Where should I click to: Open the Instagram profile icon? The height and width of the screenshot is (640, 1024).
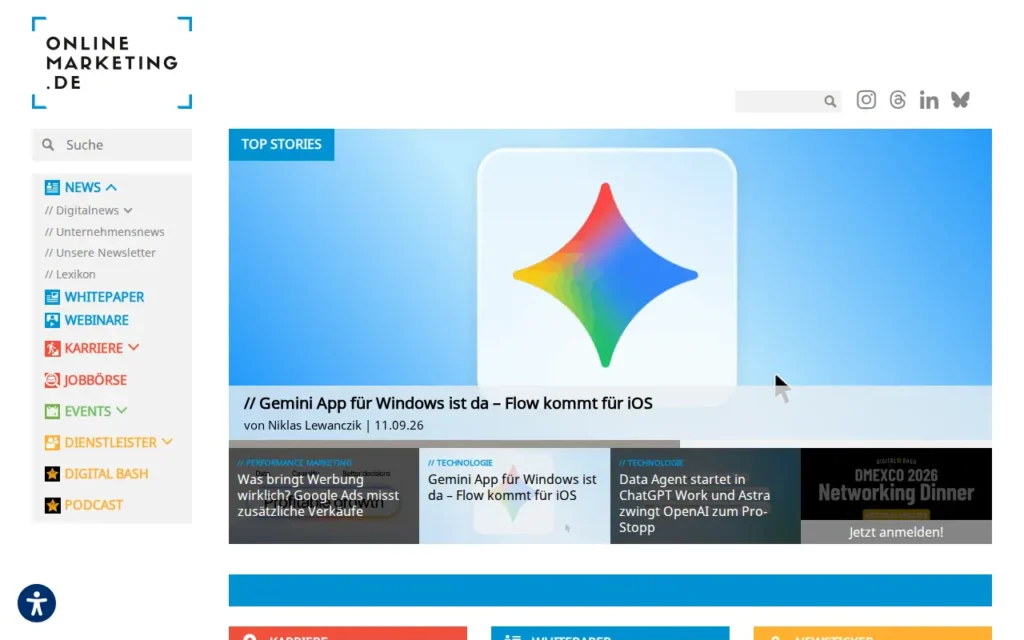pyautogui.click(x=866, y=100)
